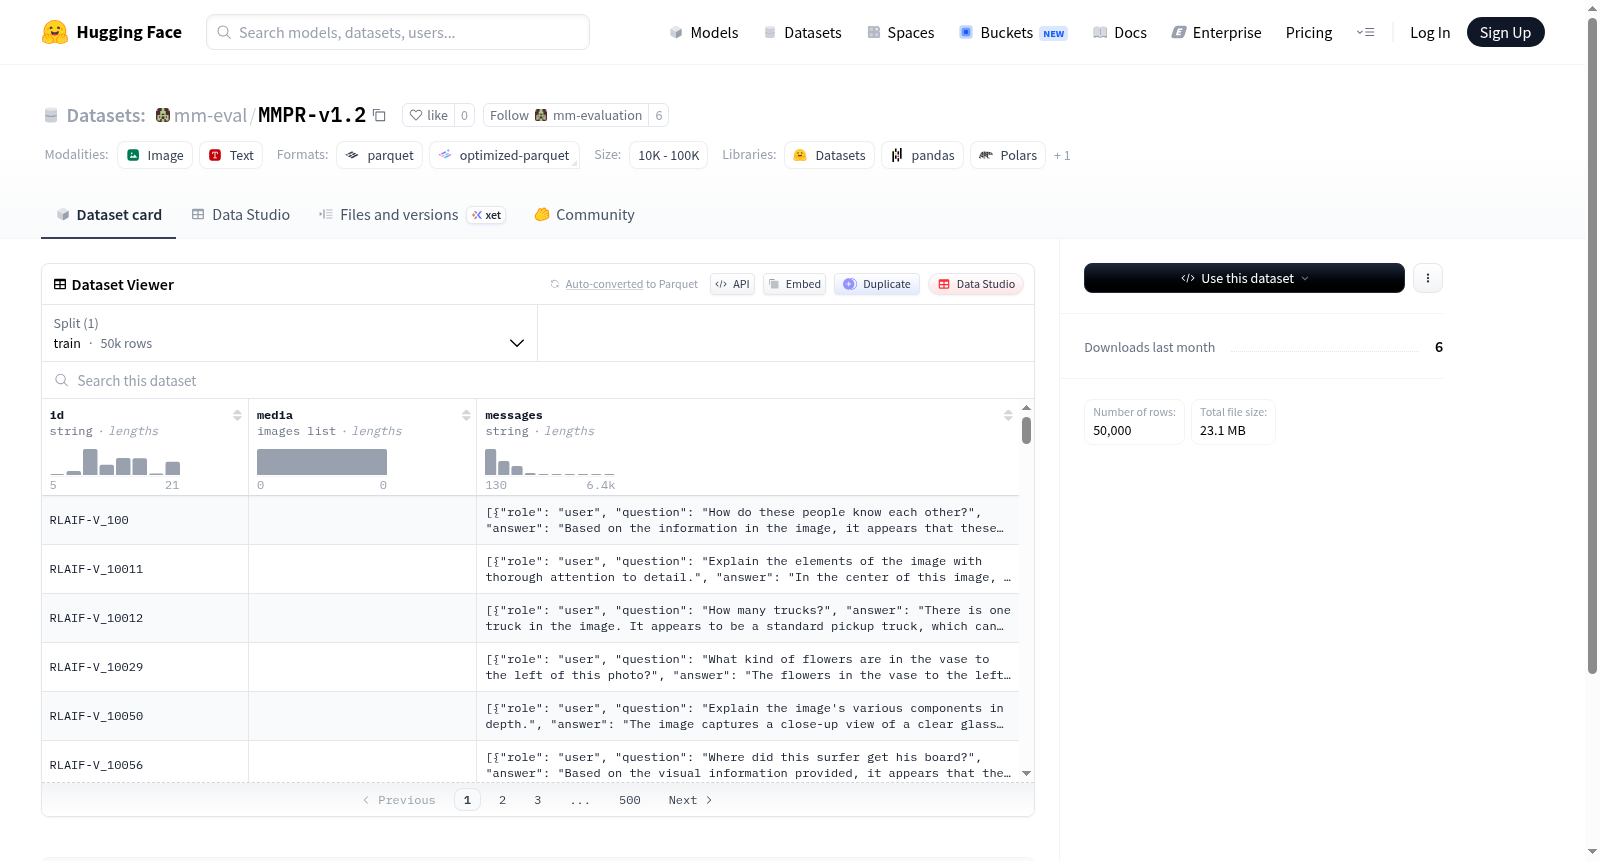Screen dimensions: 1600x861
Task: Select the optimized-parquet format tag
Action: (504, 155)
